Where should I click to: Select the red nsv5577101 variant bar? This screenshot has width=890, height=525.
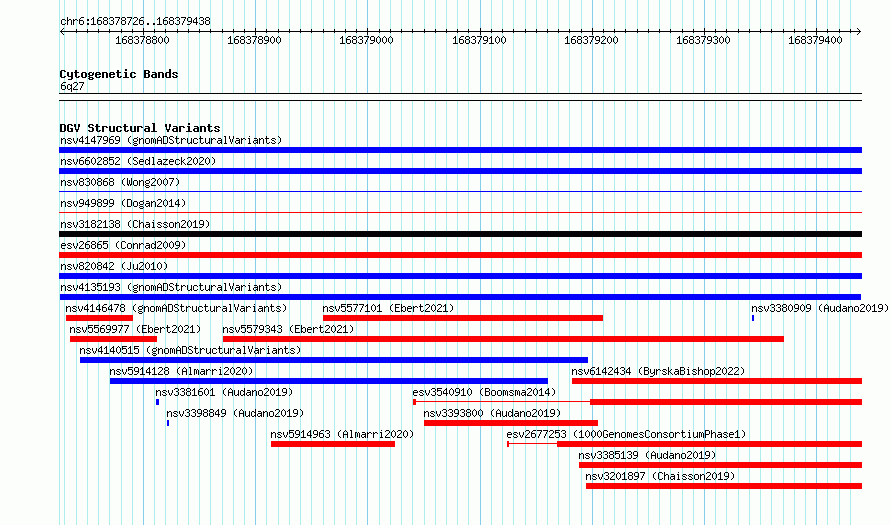click(463, 318)
